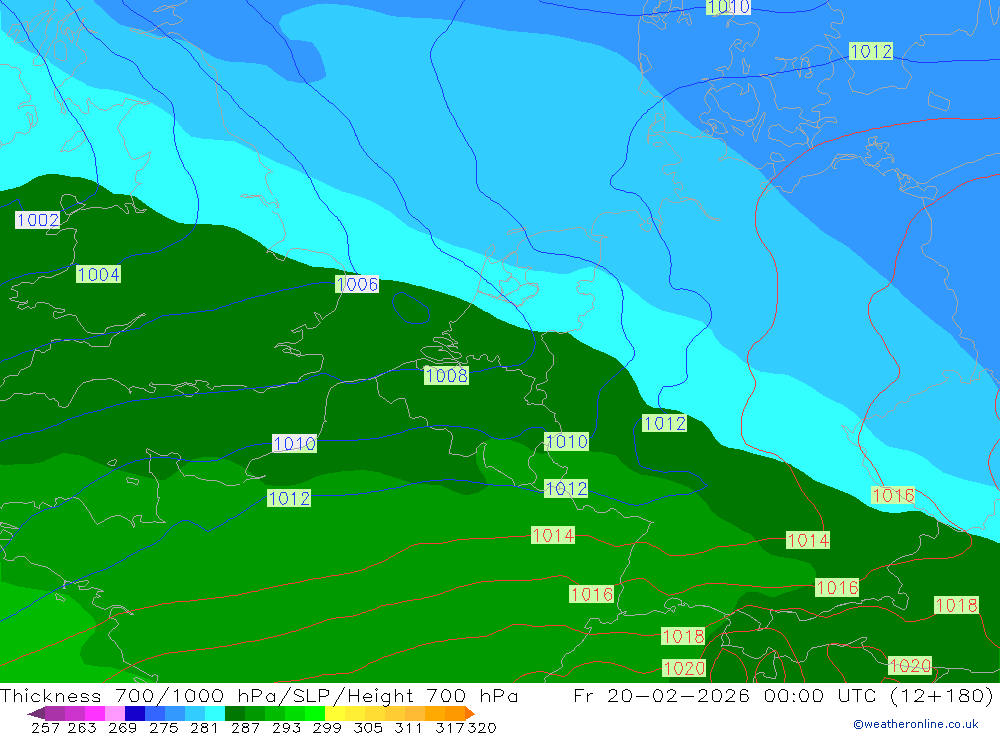
Task: Click the orange right arrow of legend
Action: [x=470, y=713]
